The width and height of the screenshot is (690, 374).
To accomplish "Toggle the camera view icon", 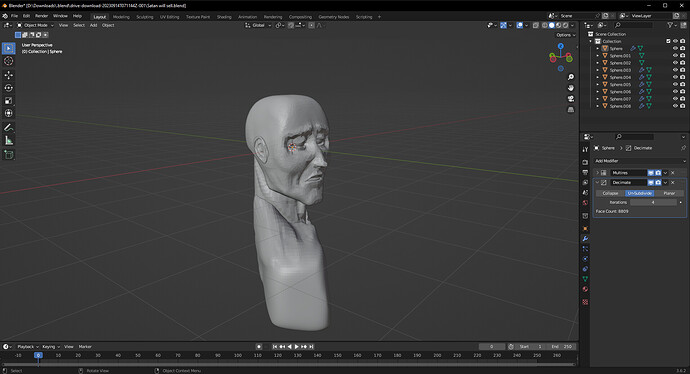I will click(571, 99).
